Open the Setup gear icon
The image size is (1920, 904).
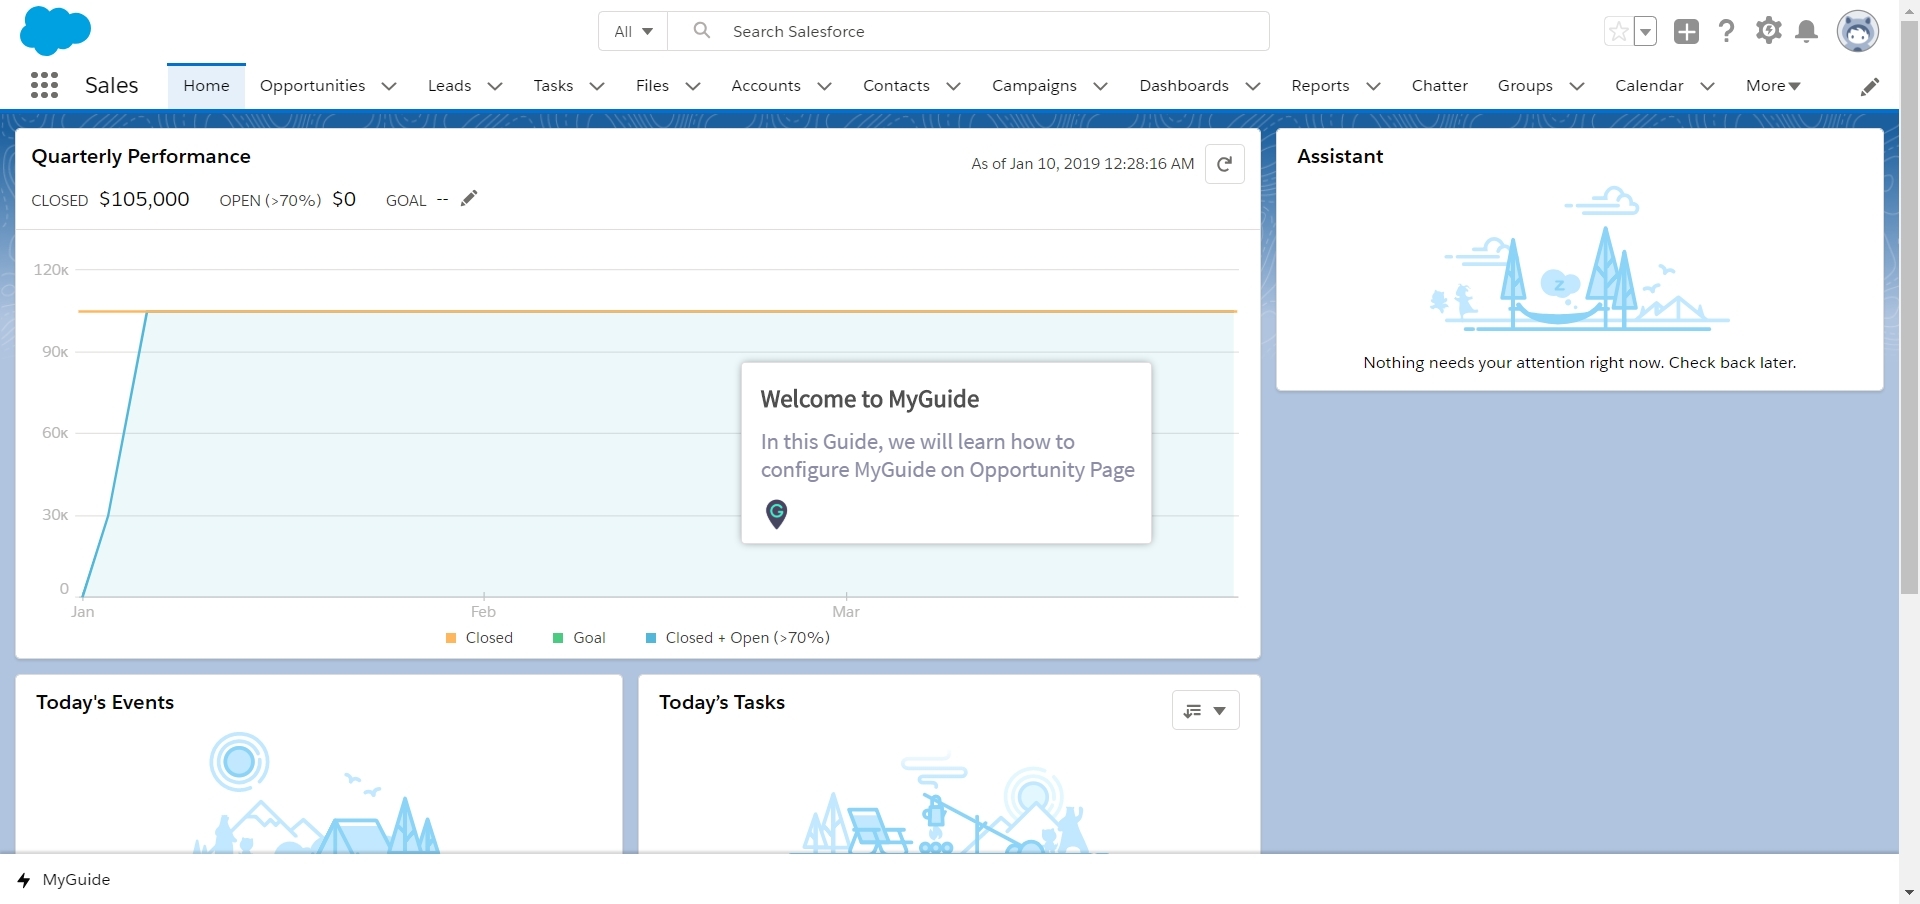(x=1768, y=31)
